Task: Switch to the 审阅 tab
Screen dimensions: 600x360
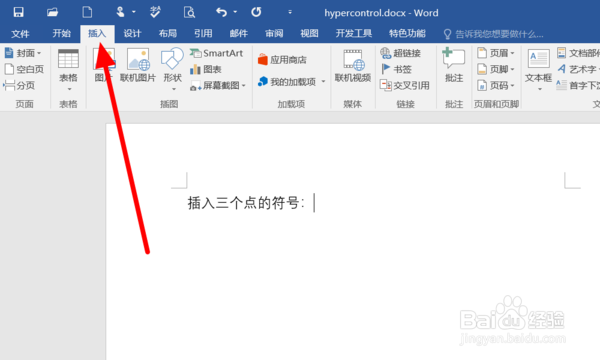Action: point(274,34)
